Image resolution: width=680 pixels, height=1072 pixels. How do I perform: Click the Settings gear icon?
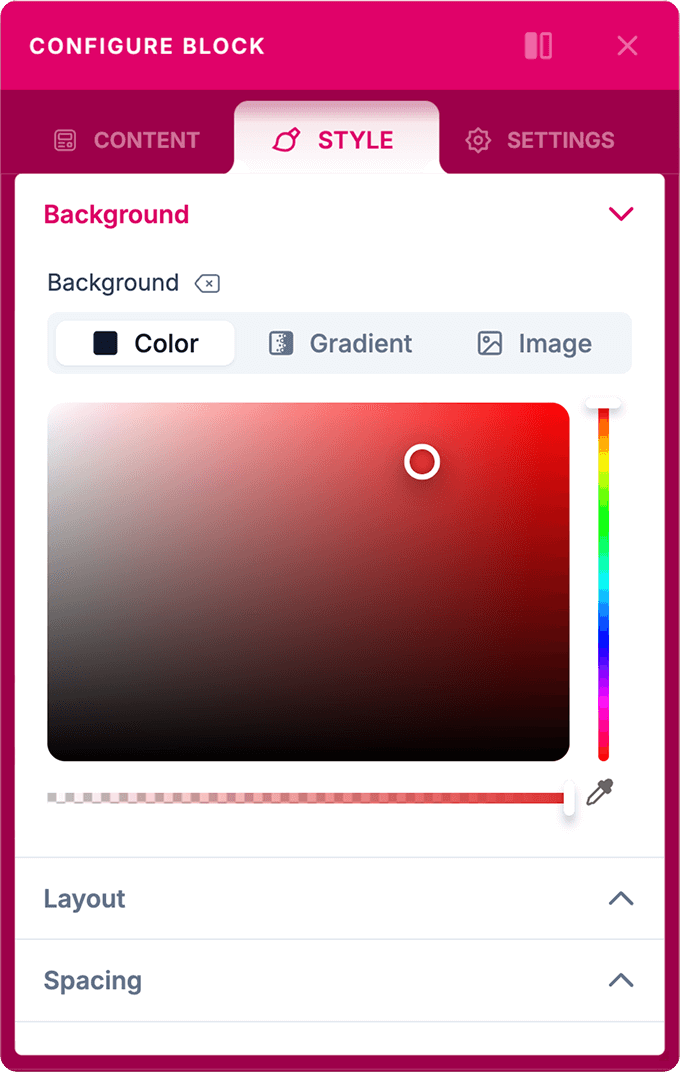point(479,140)
